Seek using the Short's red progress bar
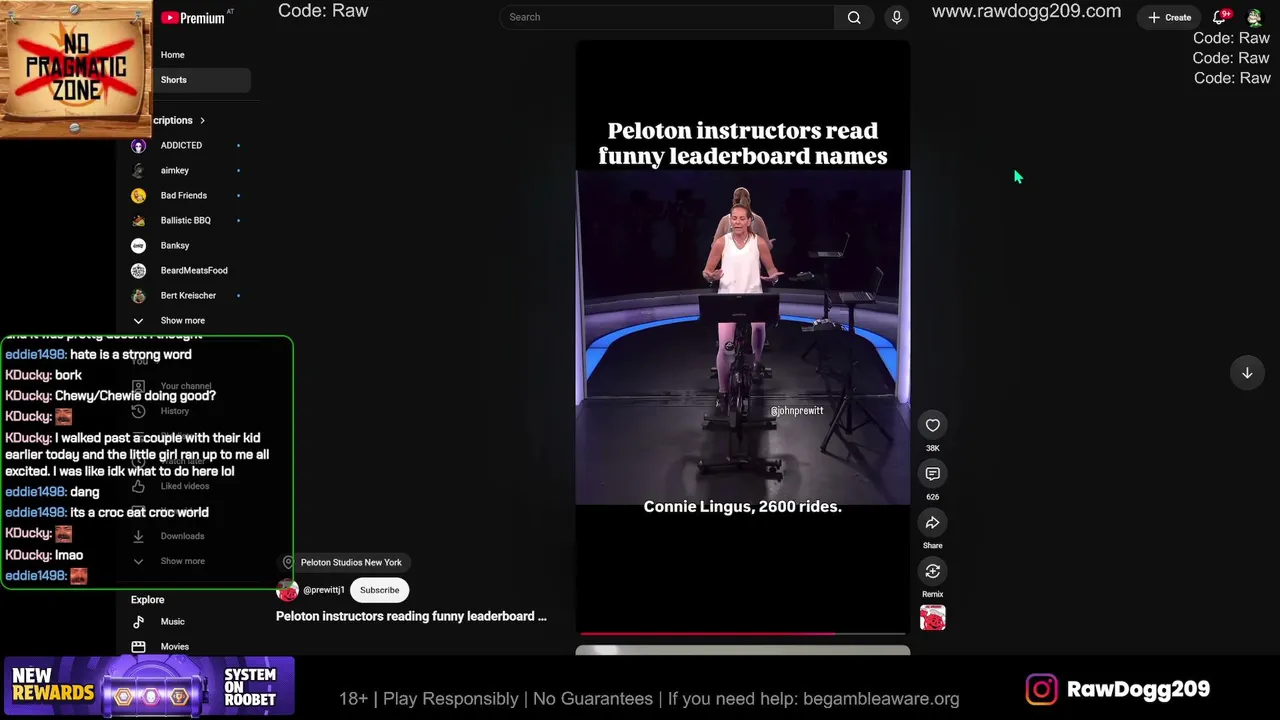Image resolution: width=1280 pixels, height=720 pixels. (743, 633)
